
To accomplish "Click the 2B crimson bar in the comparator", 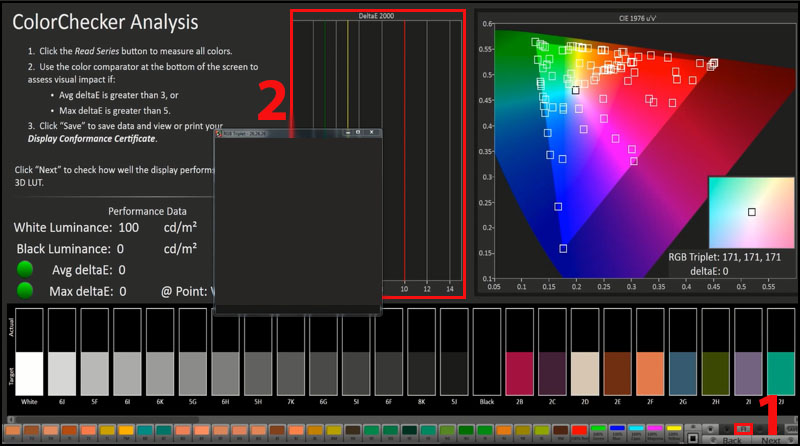I will [x=519, y=352].
